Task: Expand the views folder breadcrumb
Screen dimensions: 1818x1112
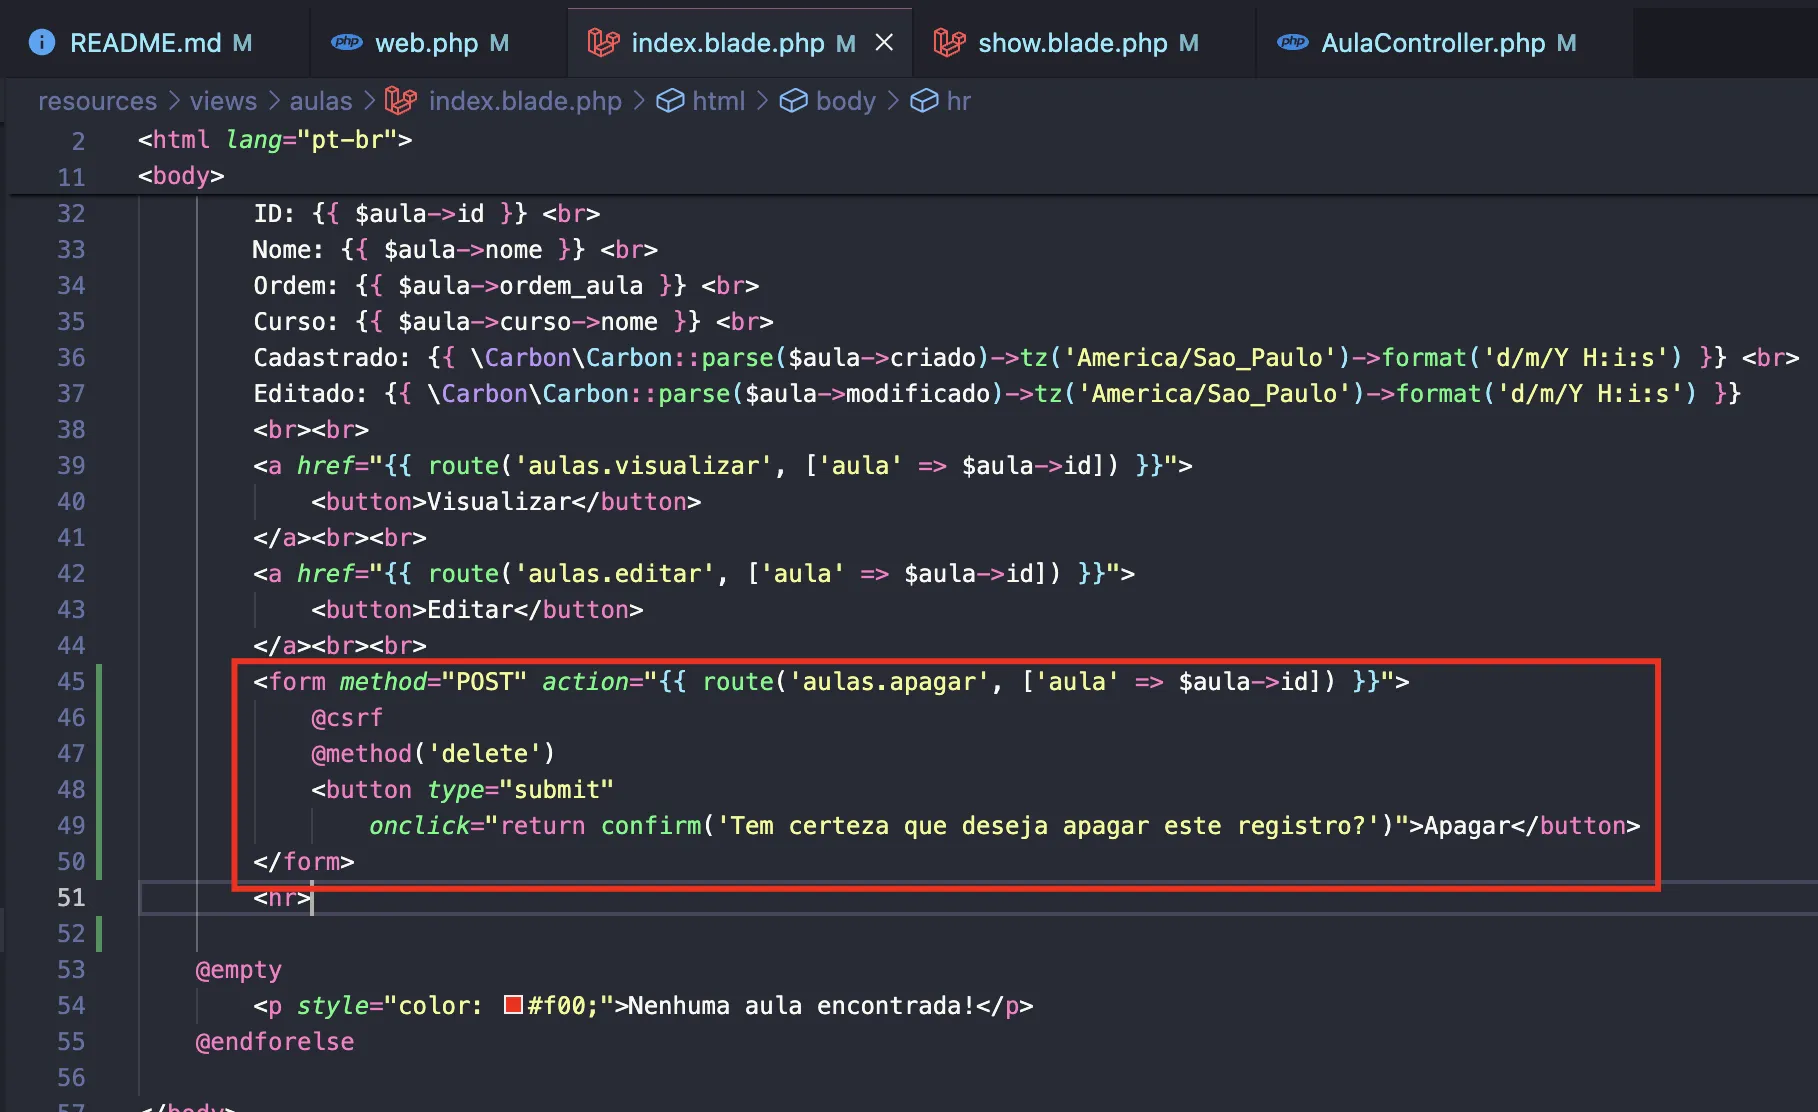Action: point(223,101)
